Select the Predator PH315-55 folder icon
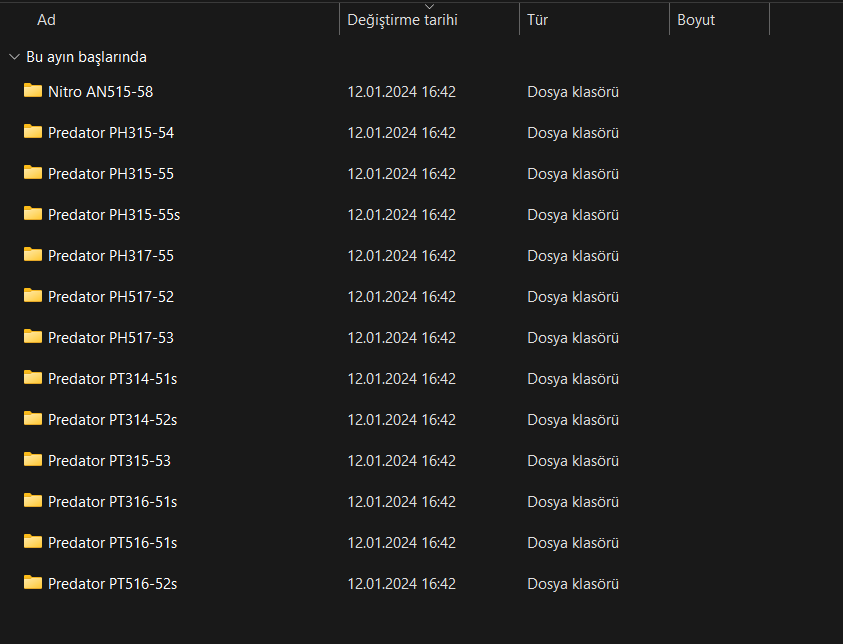The width and height of the screenshot is (843, 644). (33, 172)
